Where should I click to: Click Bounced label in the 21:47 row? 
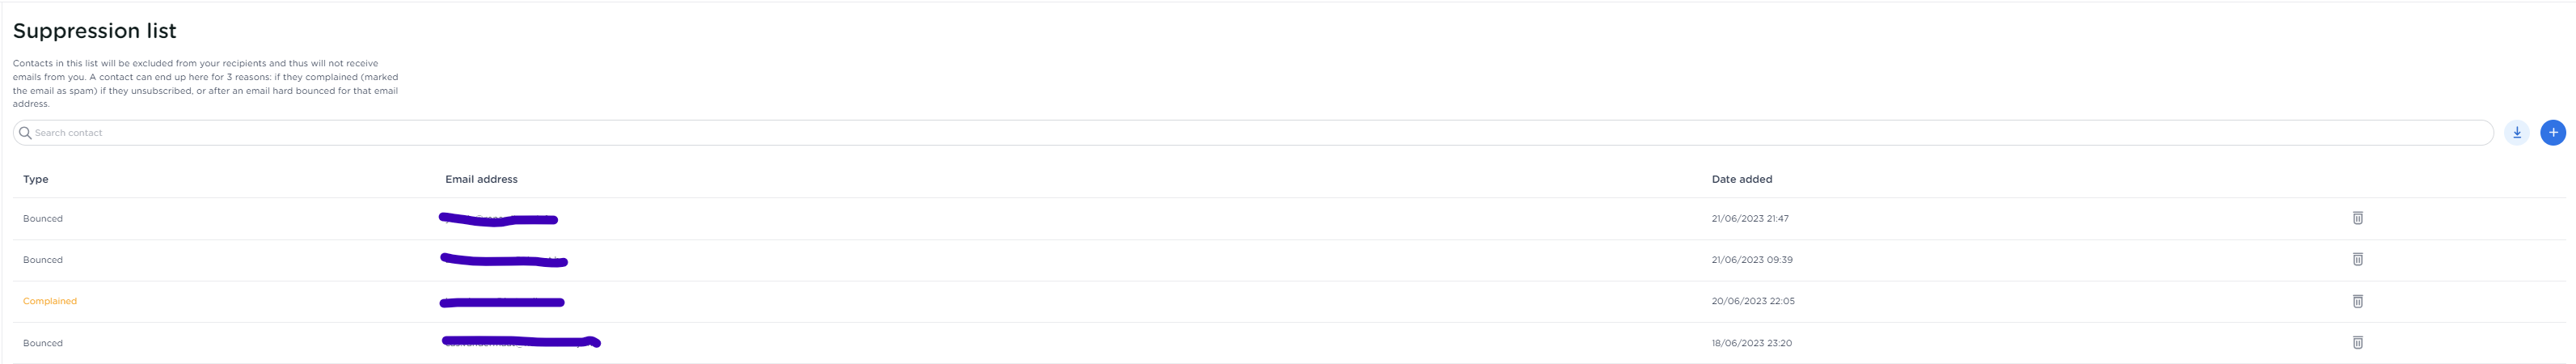click(x=43, y=219)
